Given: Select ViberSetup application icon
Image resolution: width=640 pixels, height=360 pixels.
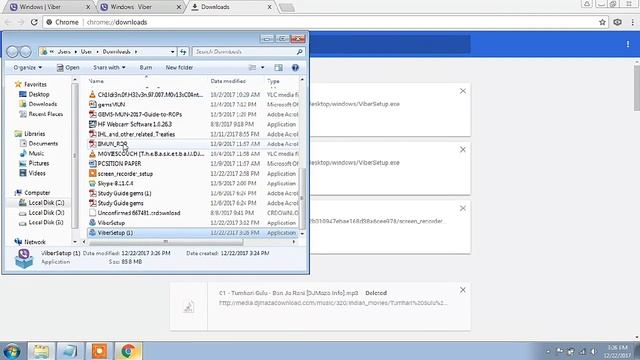Looking at the screenshot, I should click(x=93, y=223).
